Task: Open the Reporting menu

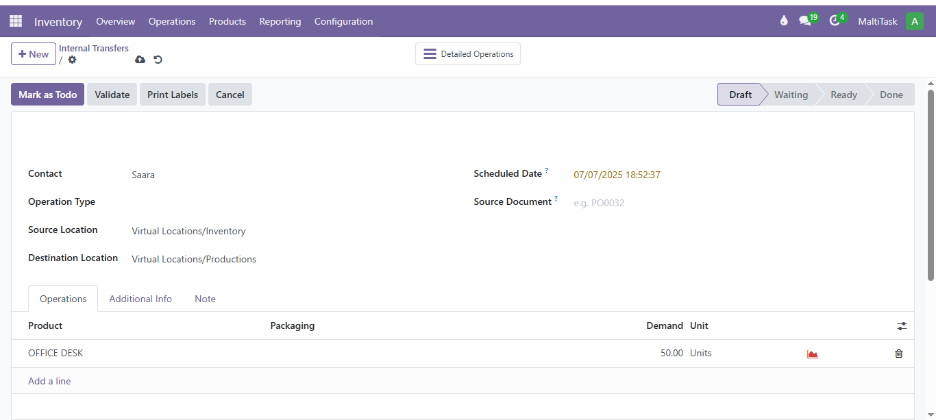Action: (280, 21)
